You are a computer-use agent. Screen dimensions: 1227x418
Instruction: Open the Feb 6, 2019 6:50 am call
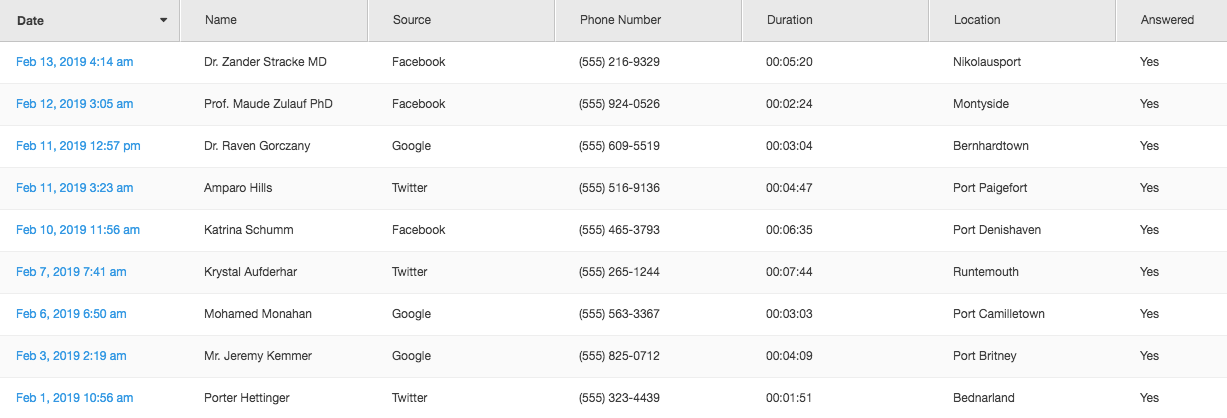click(71, 314)
